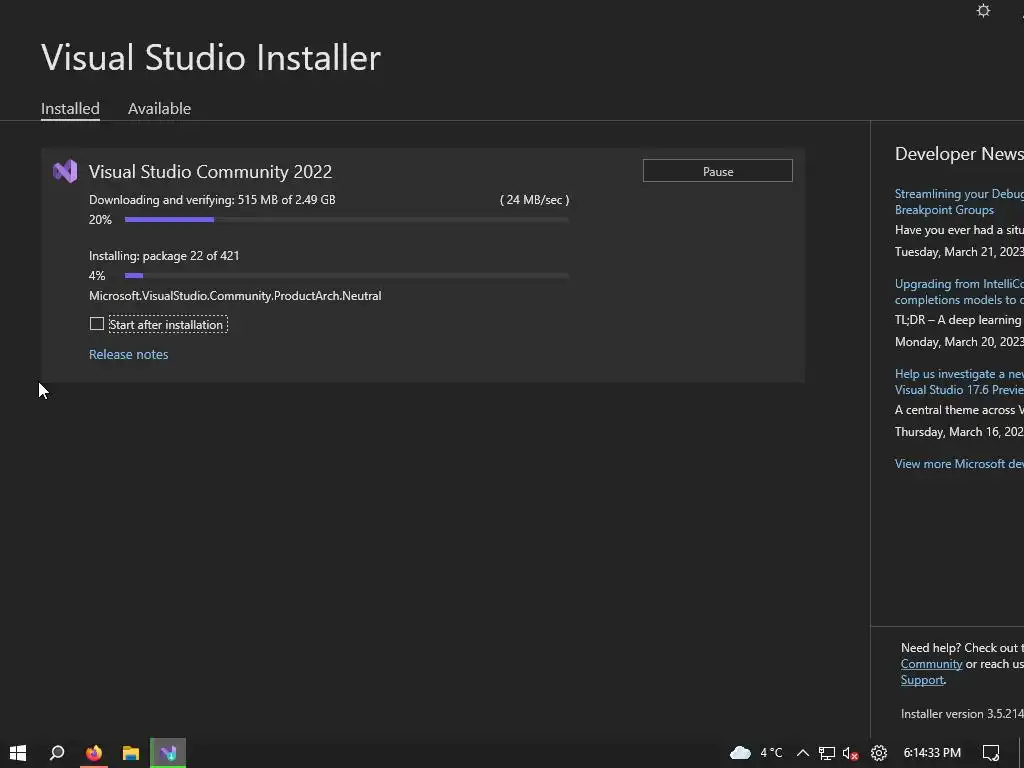Image resolution: width=1024 pixels, height=768 pixels.
Task: Open File Explorer from the taskbar
Action: pos(131,753)
